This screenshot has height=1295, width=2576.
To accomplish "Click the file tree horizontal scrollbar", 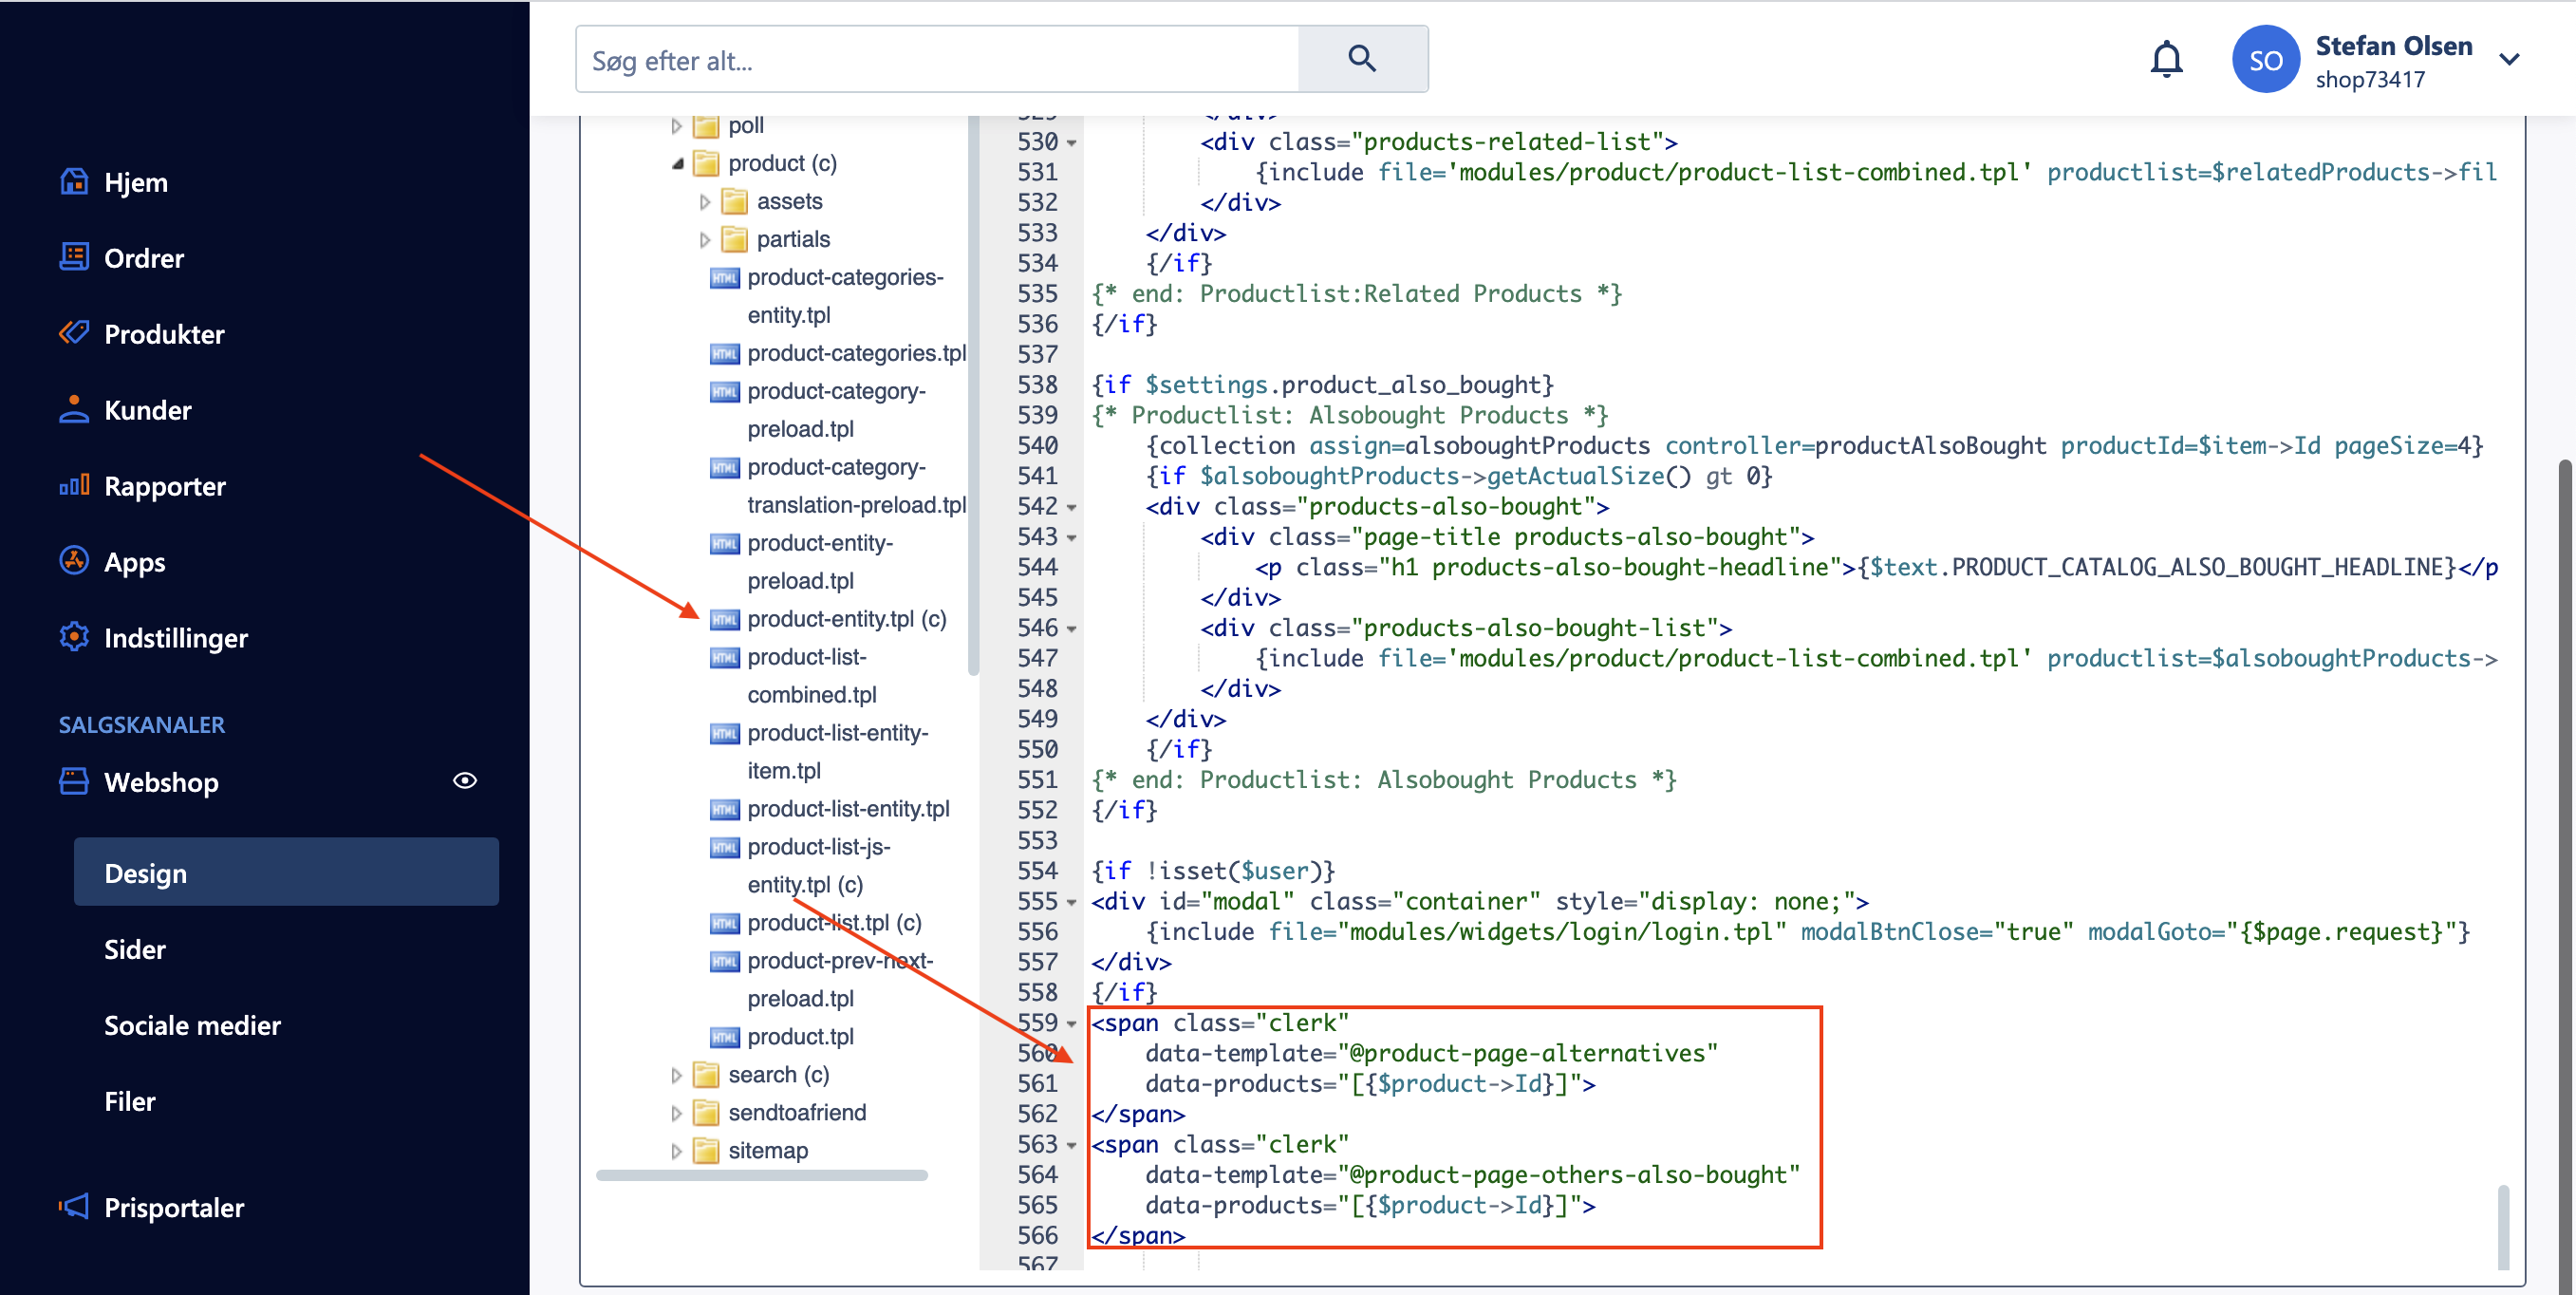I will [762, 1175].
